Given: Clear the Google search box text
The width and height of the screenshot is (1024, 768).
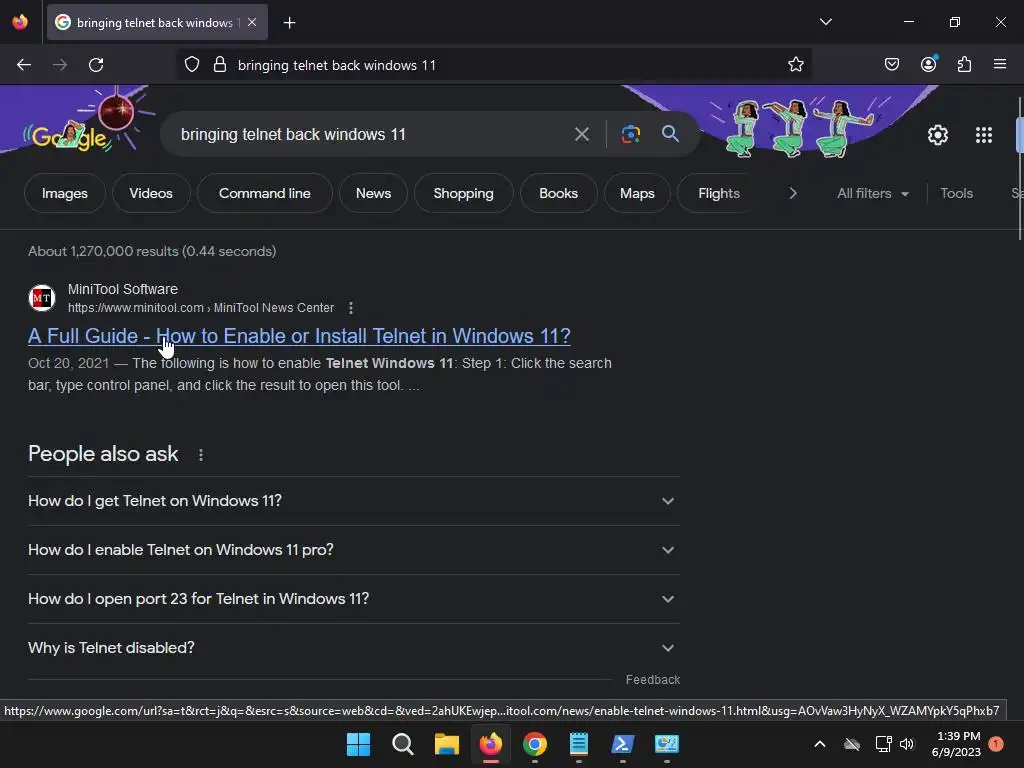Looking at the screenshot, I should pyautogui.click(x=581, y=135).
